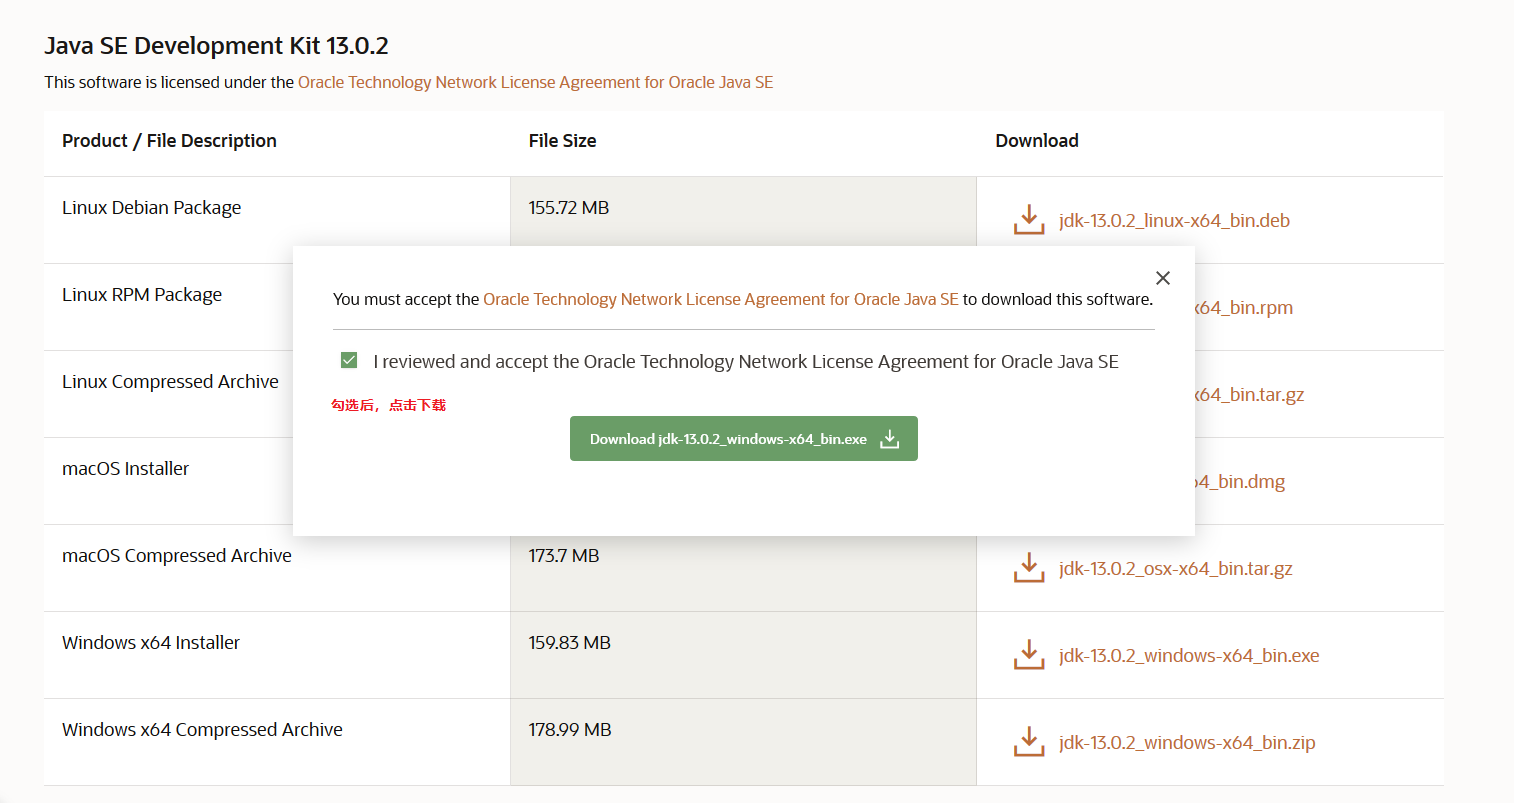Close the license agreement dialog
Screen dimensions: 1514x803
click(1163, 278)
